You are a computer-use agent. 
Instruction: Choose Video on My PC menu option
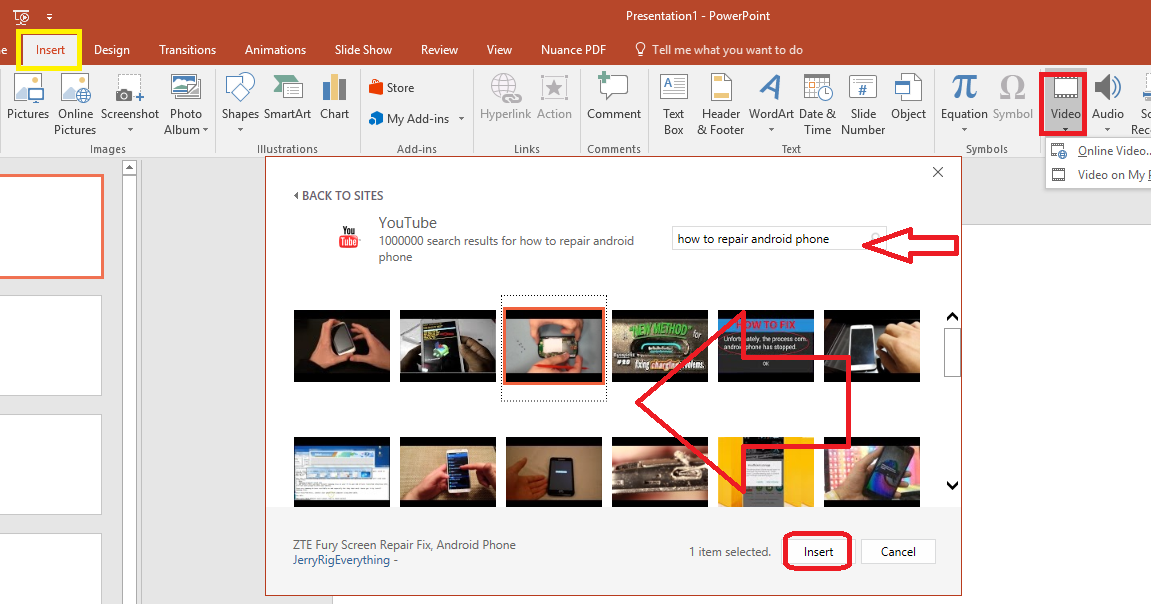point(1105,174)
